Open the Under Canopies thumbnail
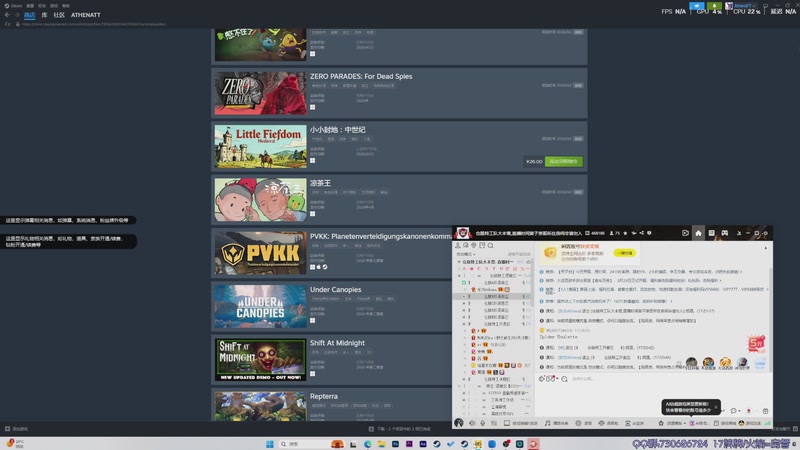The width and height of the screenshot is (800, 450). [x=260, y=306]
